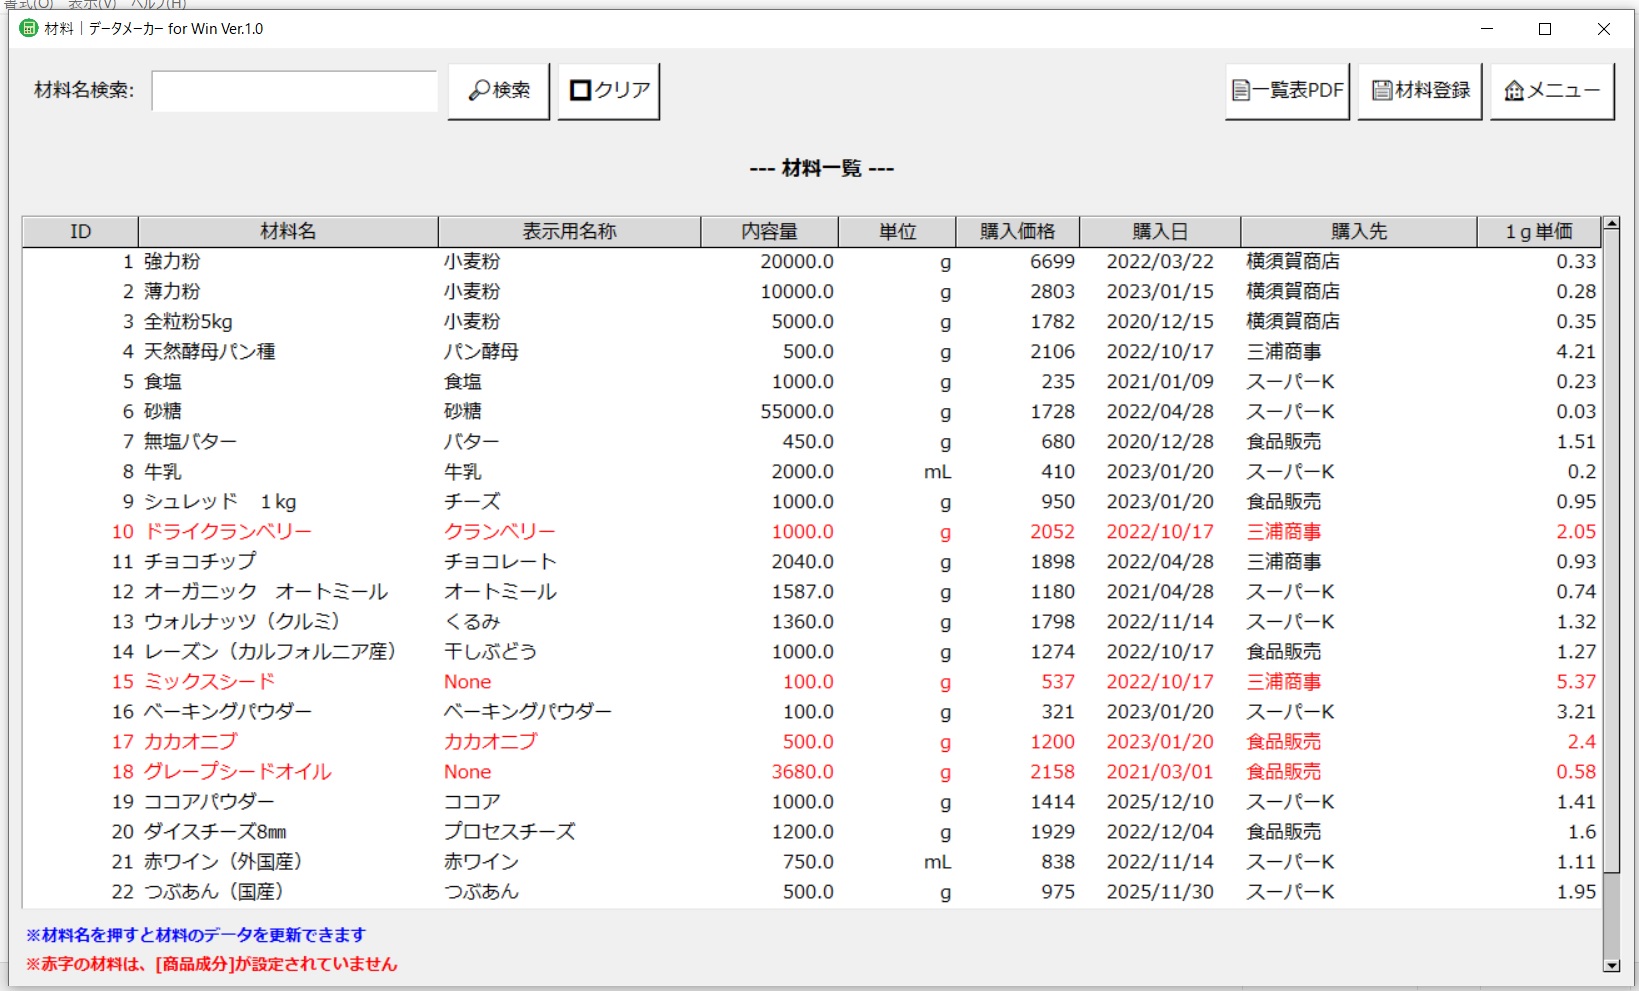Click the 内容量 column header
Image resolution: width=1639 pixels, height=991 pixels.
point(769,232)
